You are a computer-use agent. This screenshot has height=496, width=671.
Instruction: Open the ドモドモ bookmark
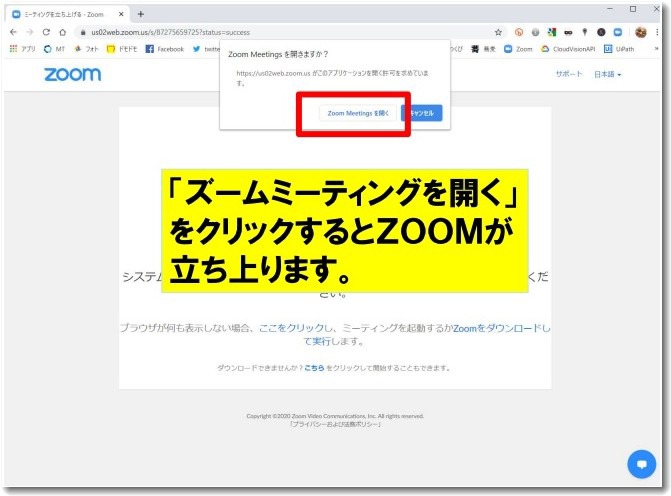122,49
